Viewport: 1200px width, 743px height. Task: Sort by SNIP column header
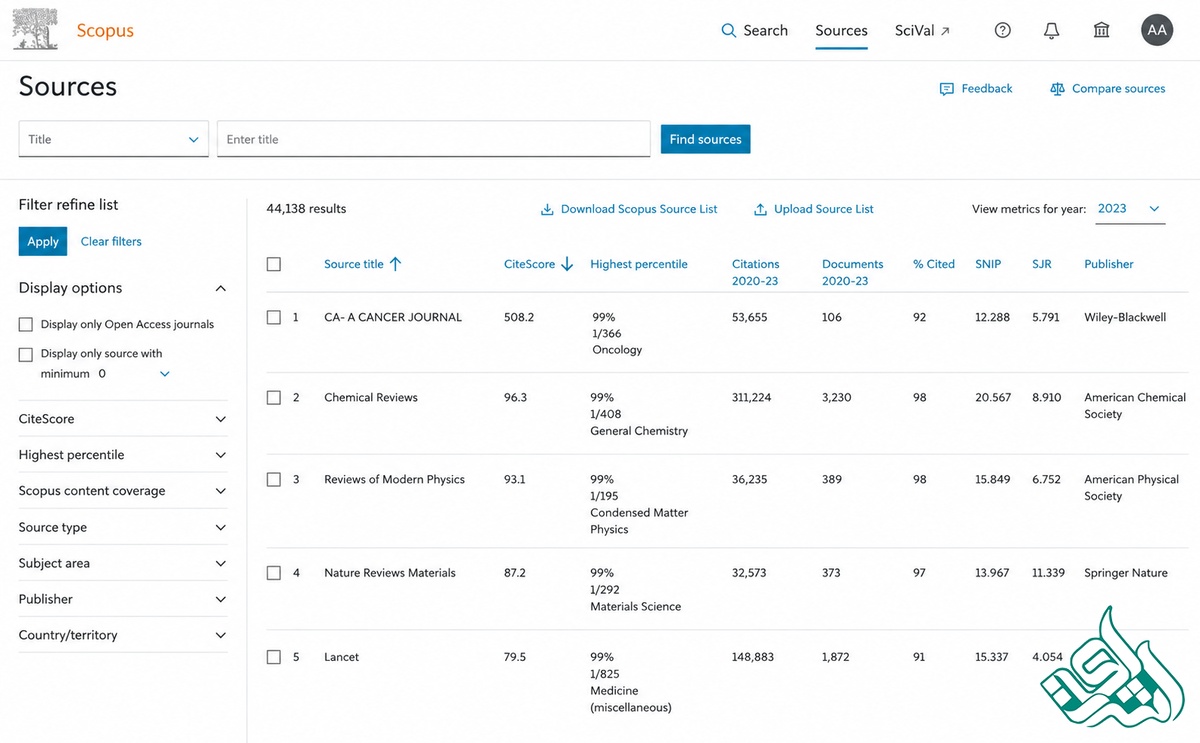pyautogui.click(x=987, y=264)
